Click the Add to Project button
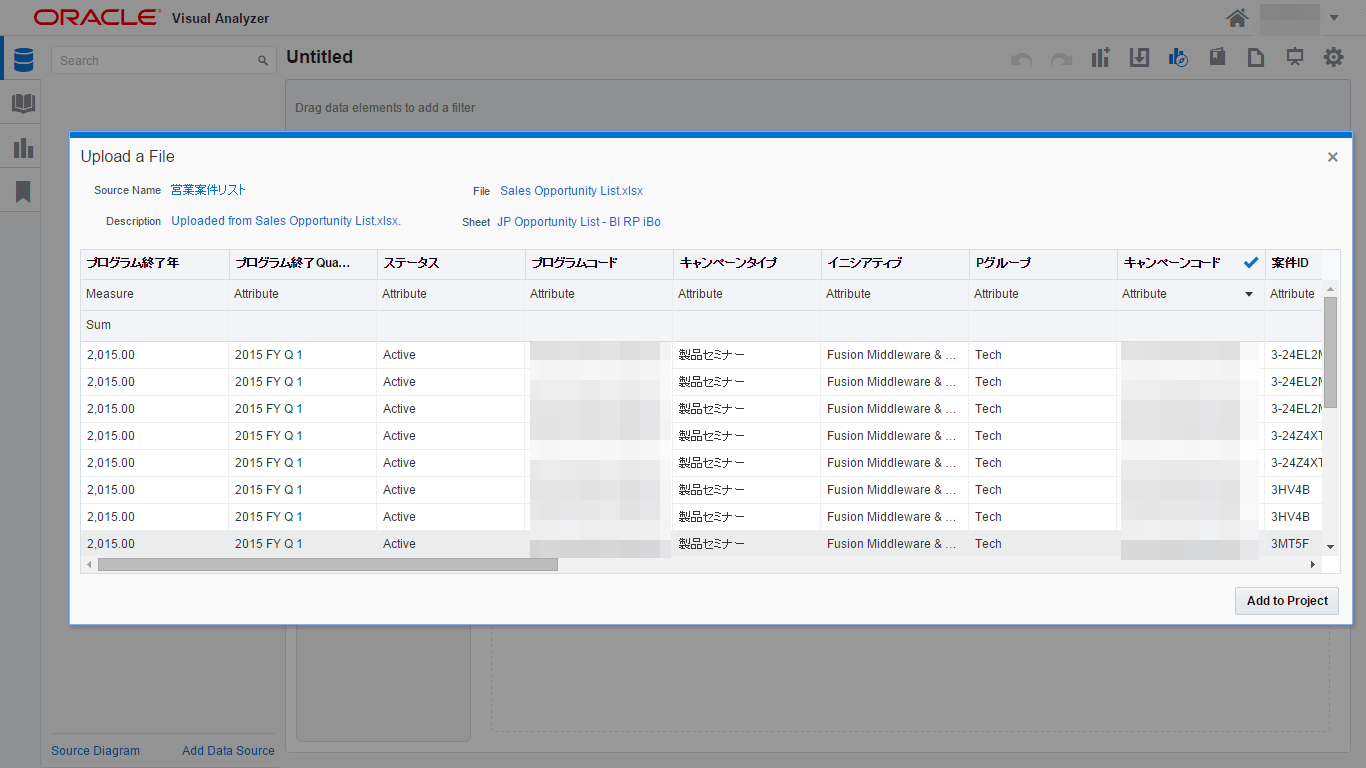The width and height of the screenshot is (1366, 768). tap(1286, 601)
